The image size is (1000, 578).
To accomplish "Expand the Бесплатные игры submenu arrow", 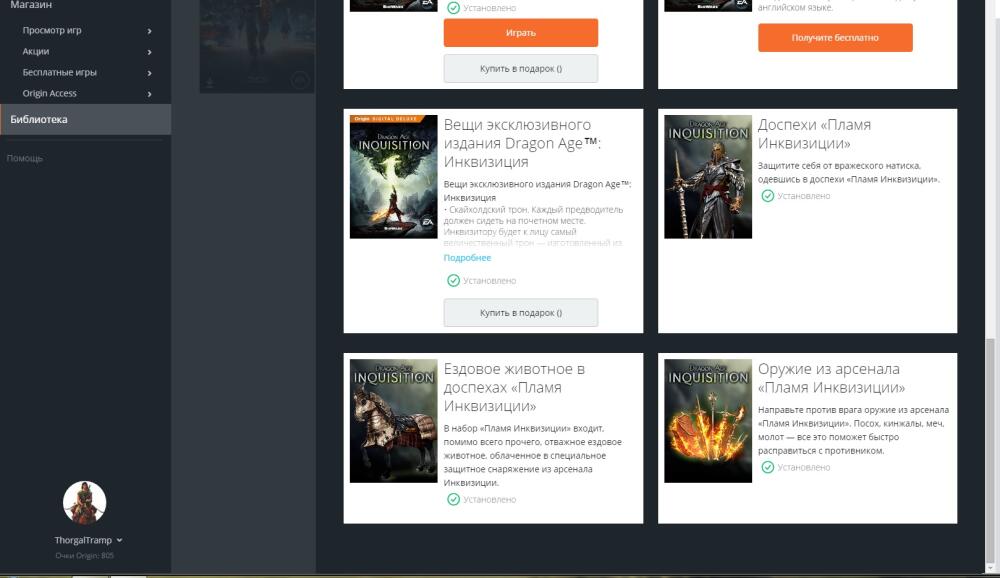I will tap(149, 73).
